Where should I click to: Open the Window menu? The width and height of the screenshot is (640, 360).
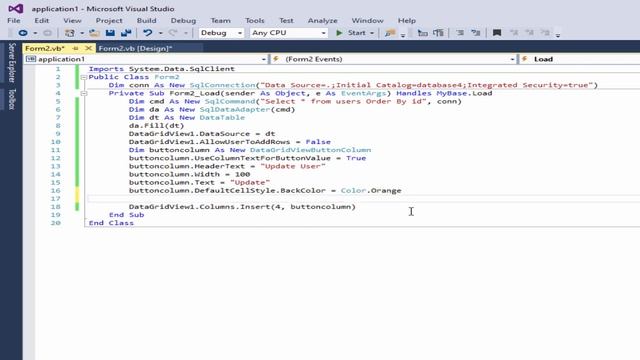pos(367,20)
